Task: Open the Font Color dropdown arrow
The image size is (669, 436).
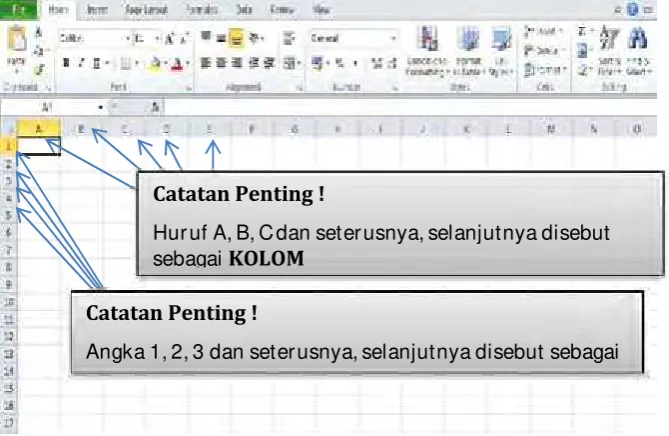Action: point(187,64)
